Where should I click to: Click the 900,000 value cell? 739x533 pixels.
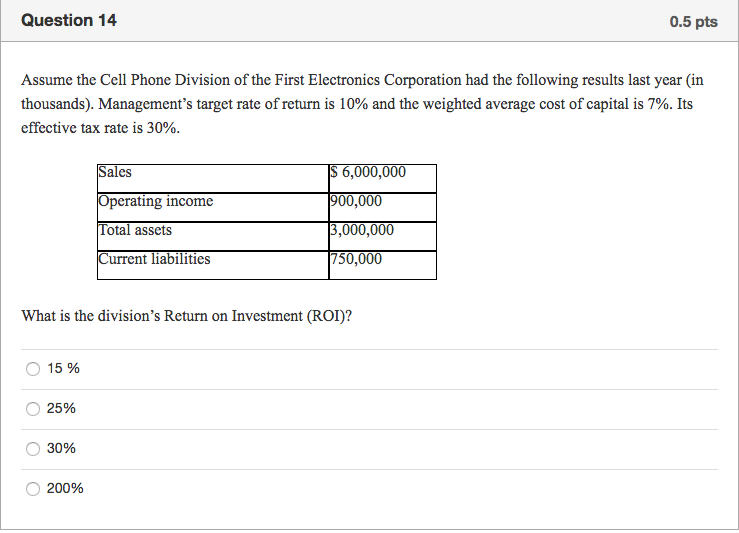[382, 202]
